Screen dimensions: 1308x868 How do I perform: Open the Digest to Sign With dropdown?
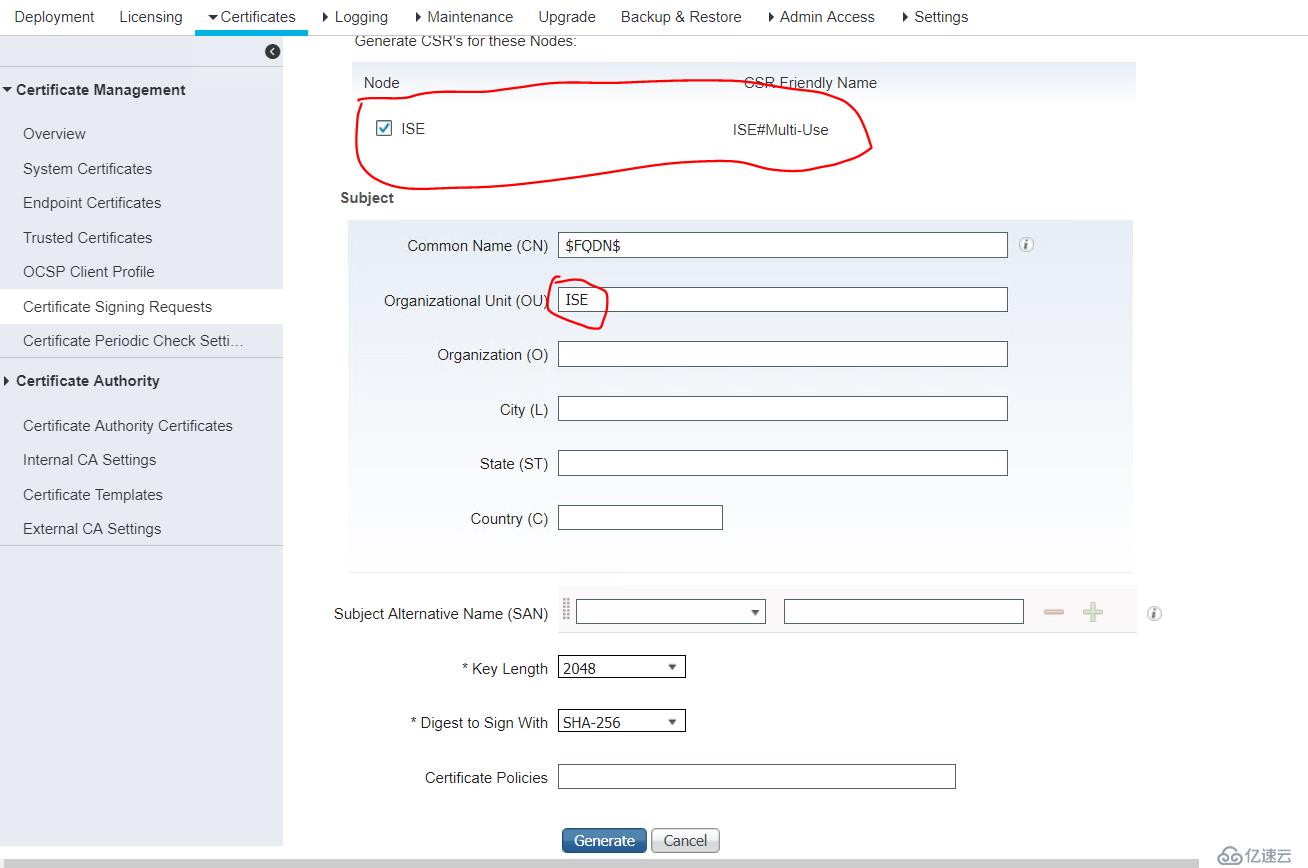click(x=622, y=721)
